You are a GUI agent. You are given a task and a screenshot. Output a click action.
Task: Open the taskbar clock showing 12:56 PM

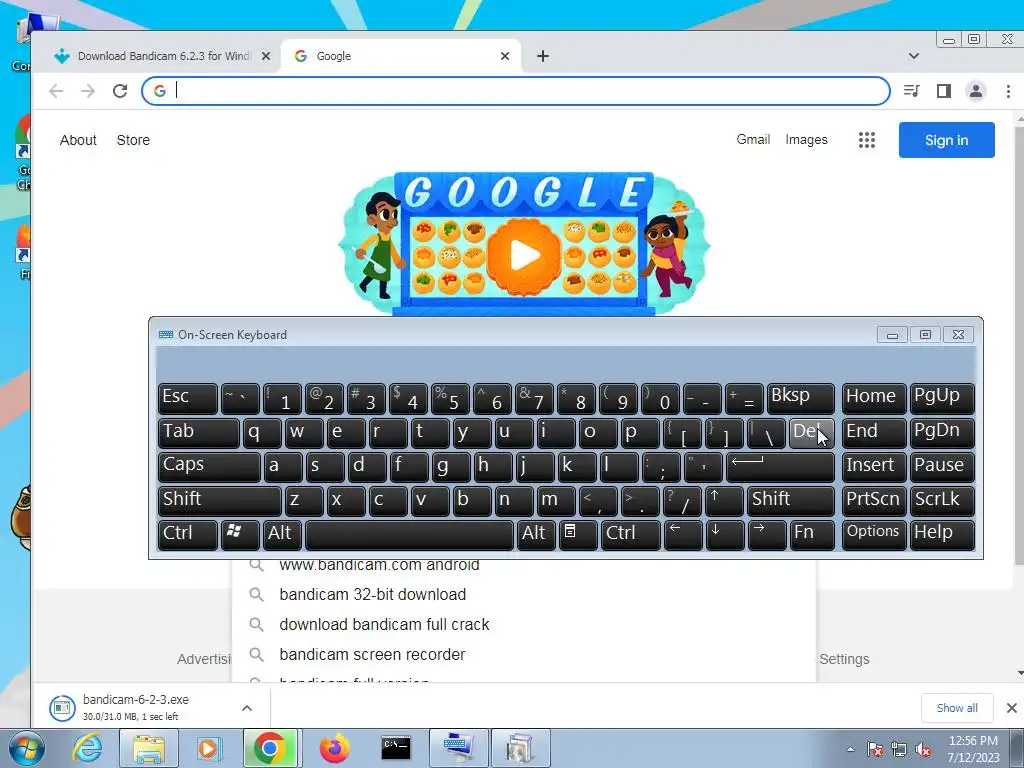pos(974,748)
